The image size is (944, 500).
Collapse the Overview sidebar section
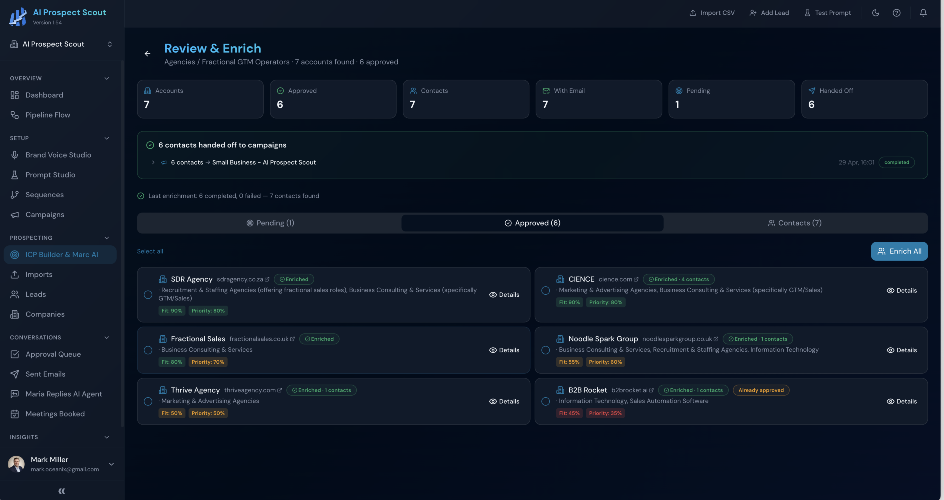pos(107,78)
